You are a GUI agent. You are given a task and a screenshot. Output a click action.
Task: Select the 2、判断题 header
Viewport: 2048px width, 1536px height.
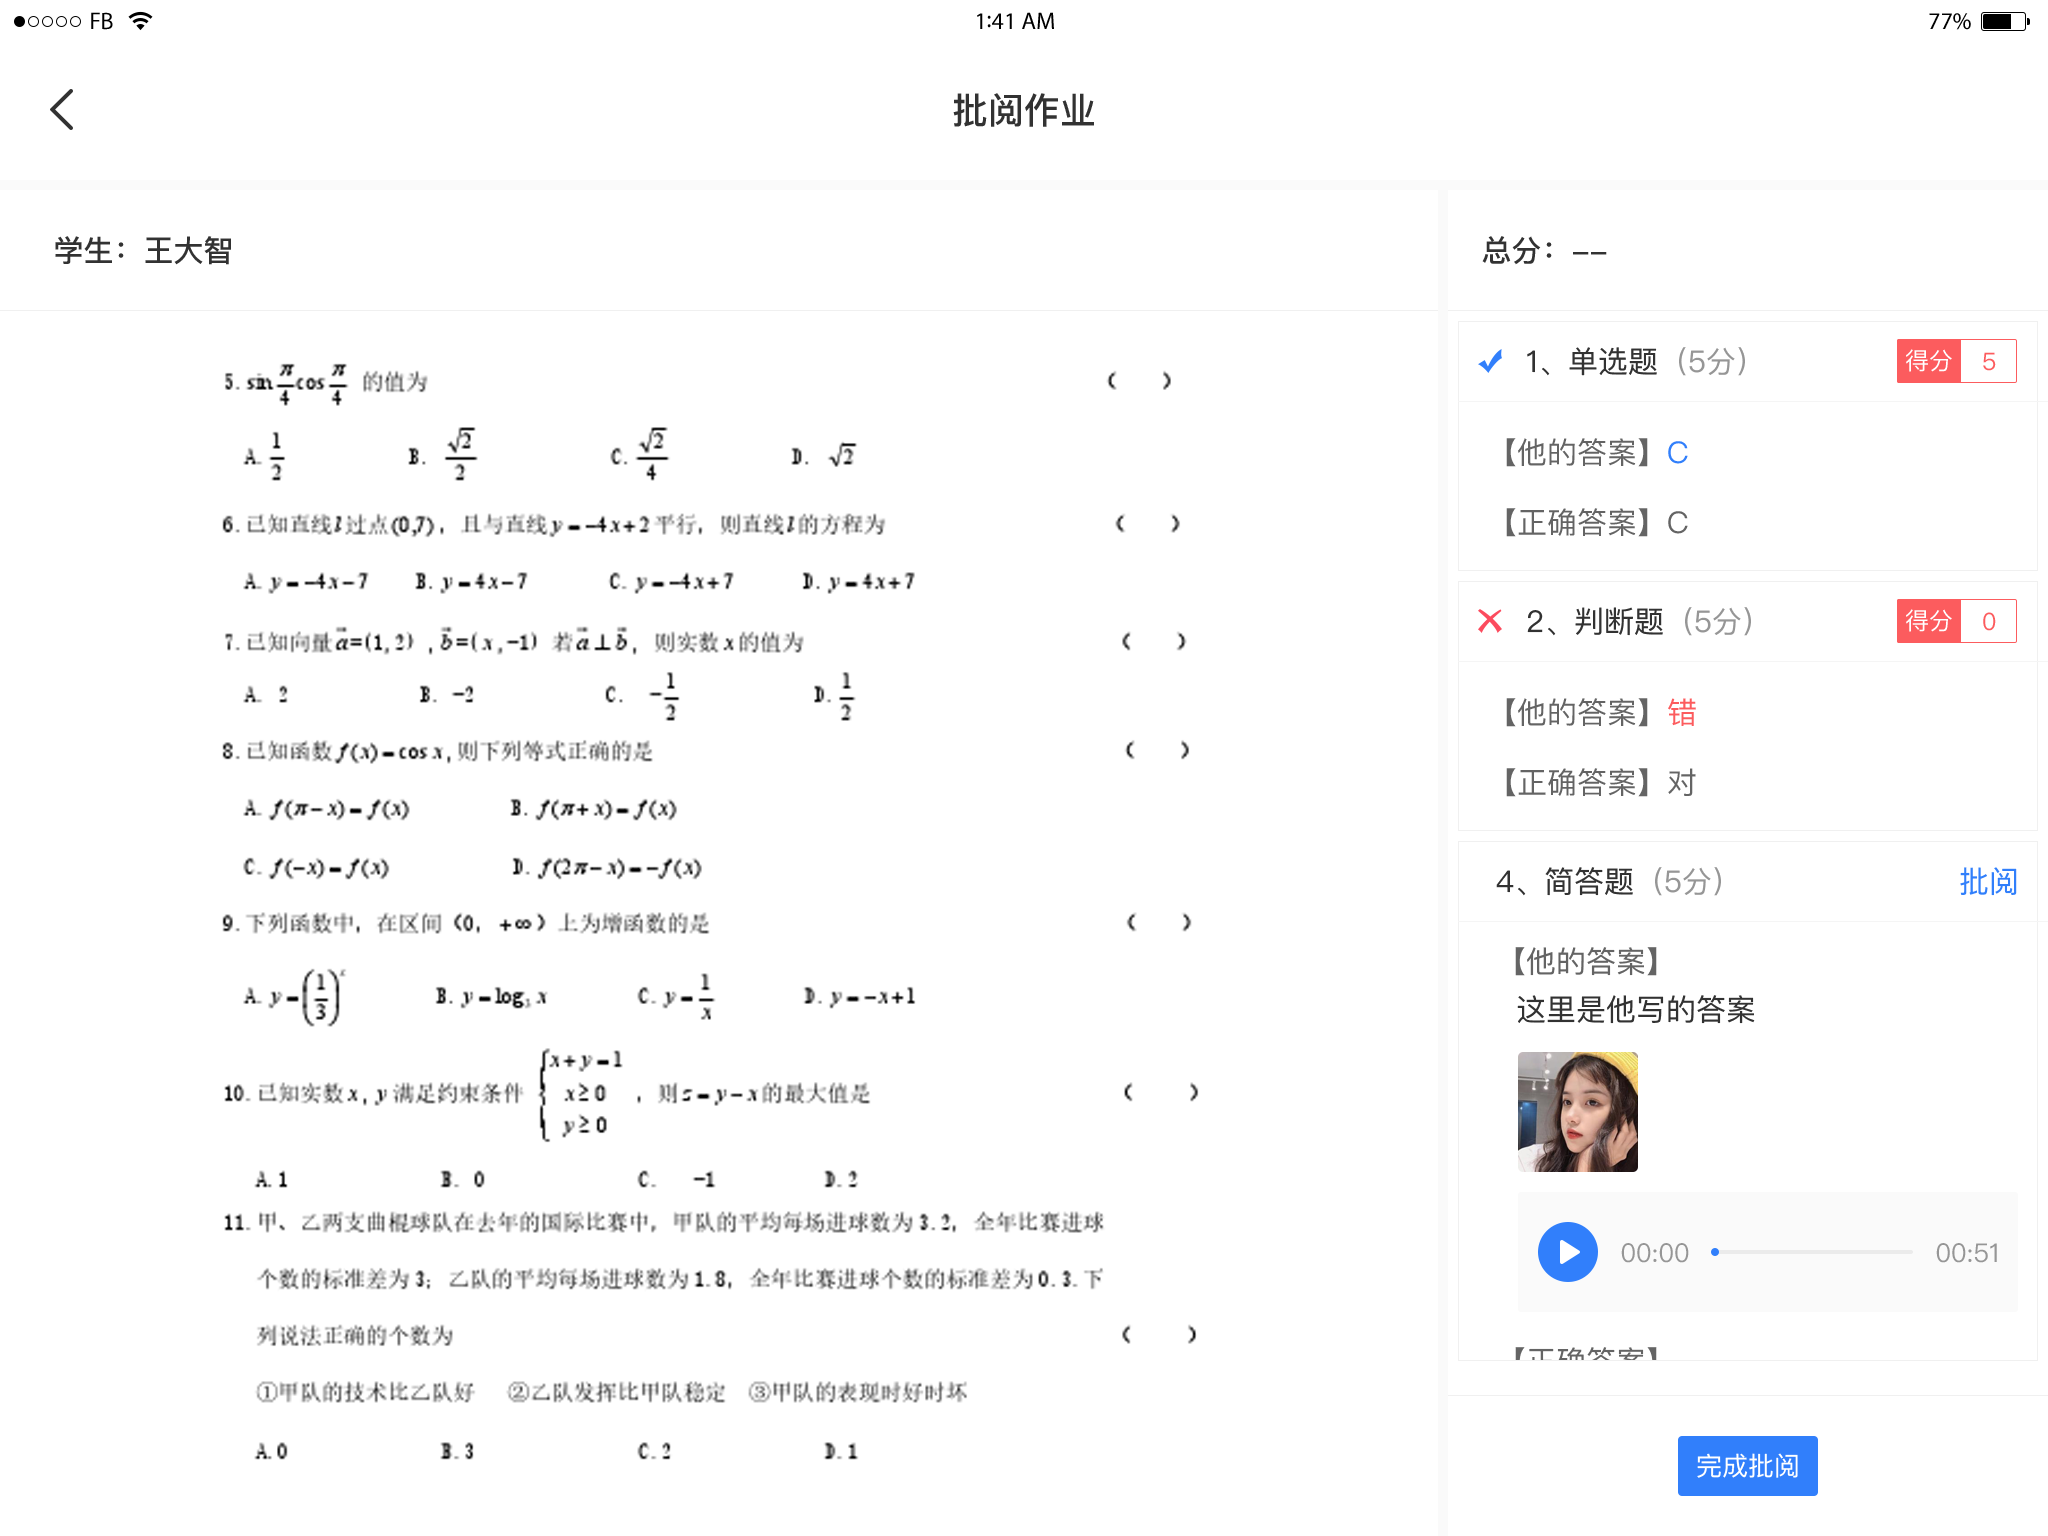(x=1640, y=621)
